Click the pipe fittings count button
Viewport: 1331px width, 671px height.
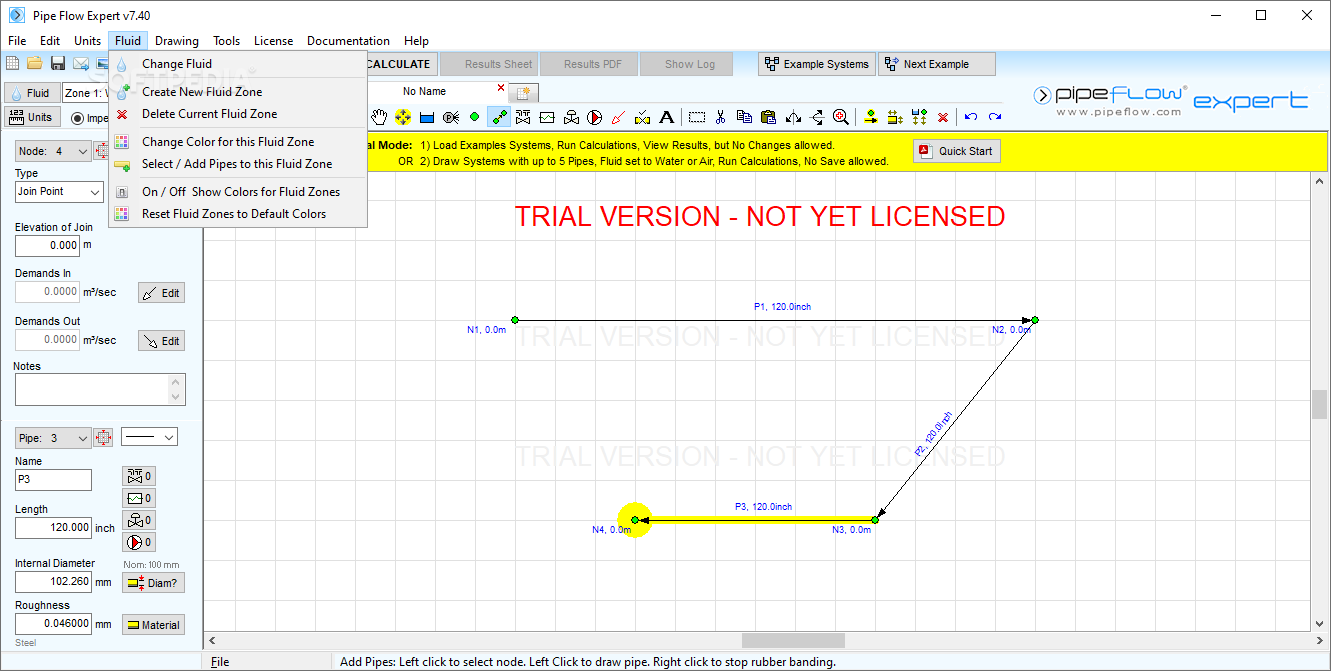139,476
